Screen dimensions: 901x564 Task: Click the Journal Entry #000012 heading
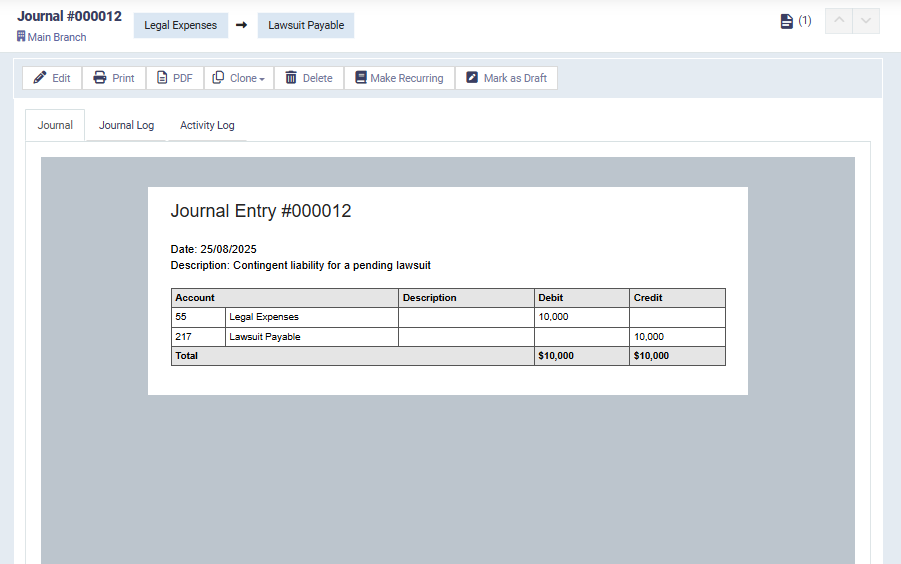point(261,211)
